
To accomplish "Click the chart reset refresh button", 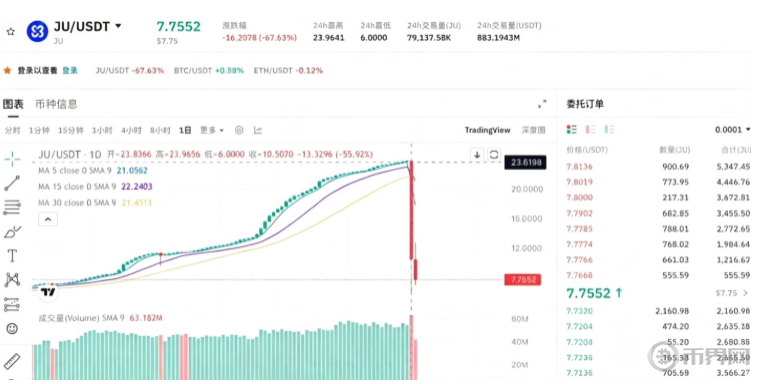I will (494, 155).
